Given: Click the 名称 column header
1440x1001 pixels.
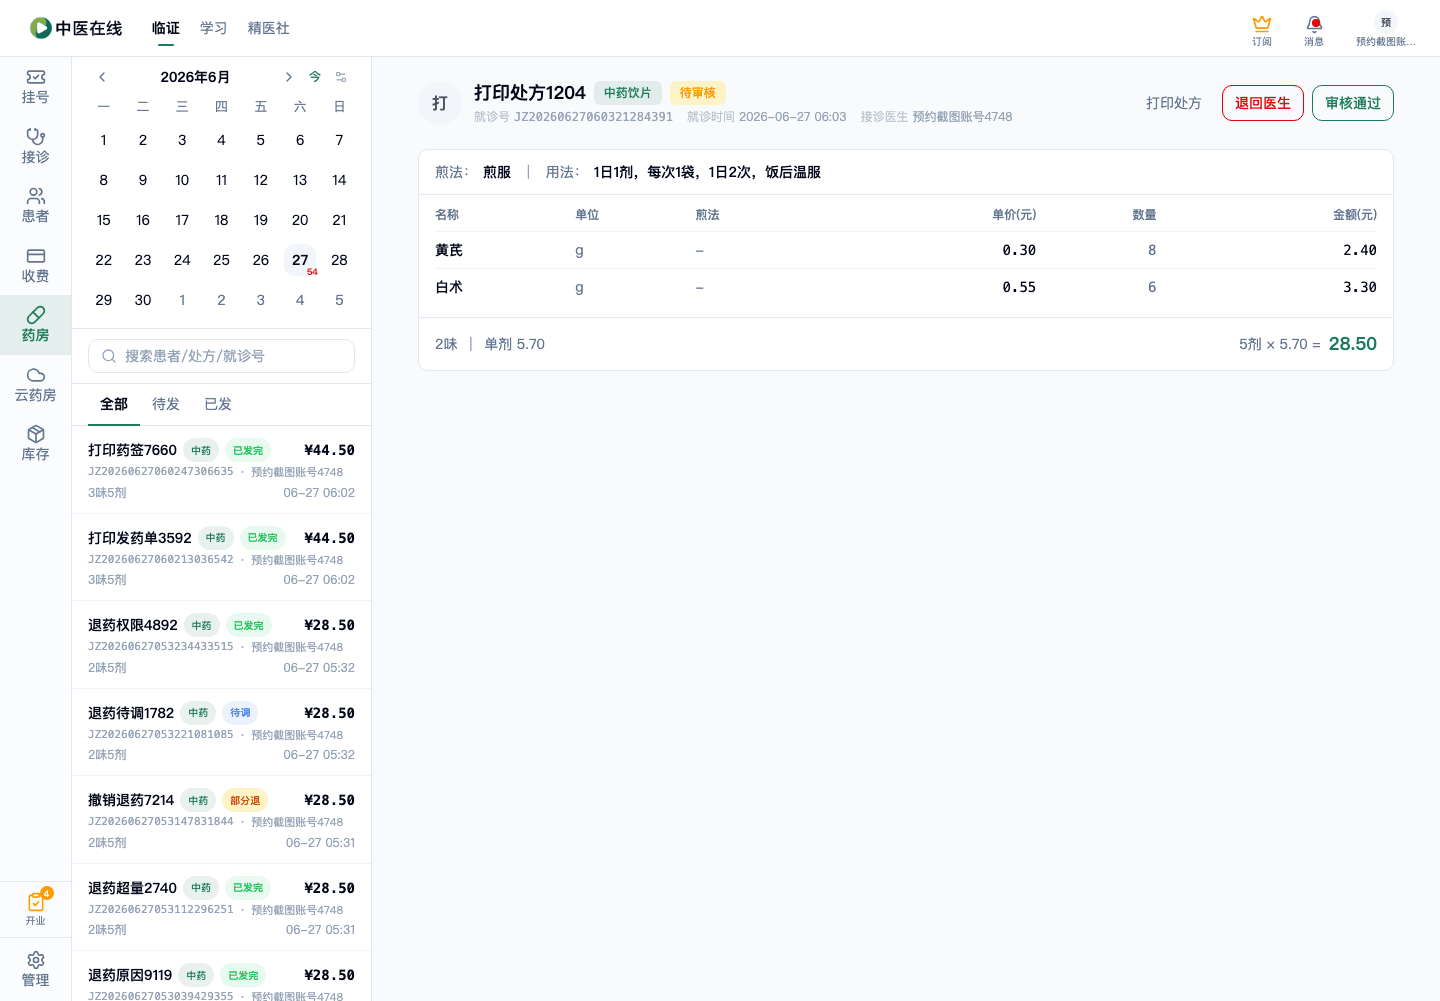Looking at the screenshot, I should [447, 215].
